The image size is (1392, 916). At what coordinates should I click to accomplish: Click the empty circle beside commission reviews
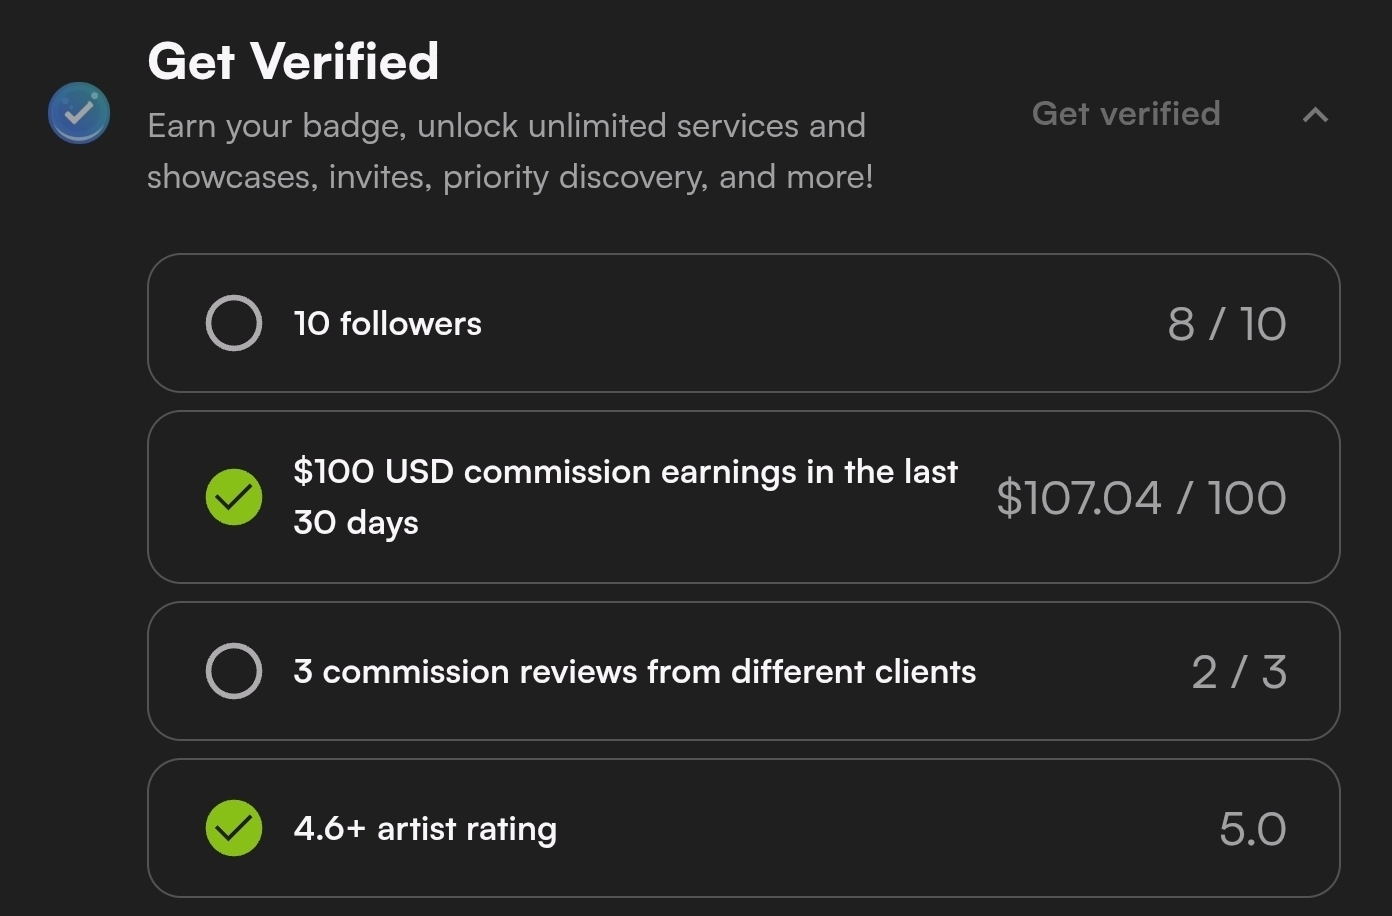(x=234, y=671)
